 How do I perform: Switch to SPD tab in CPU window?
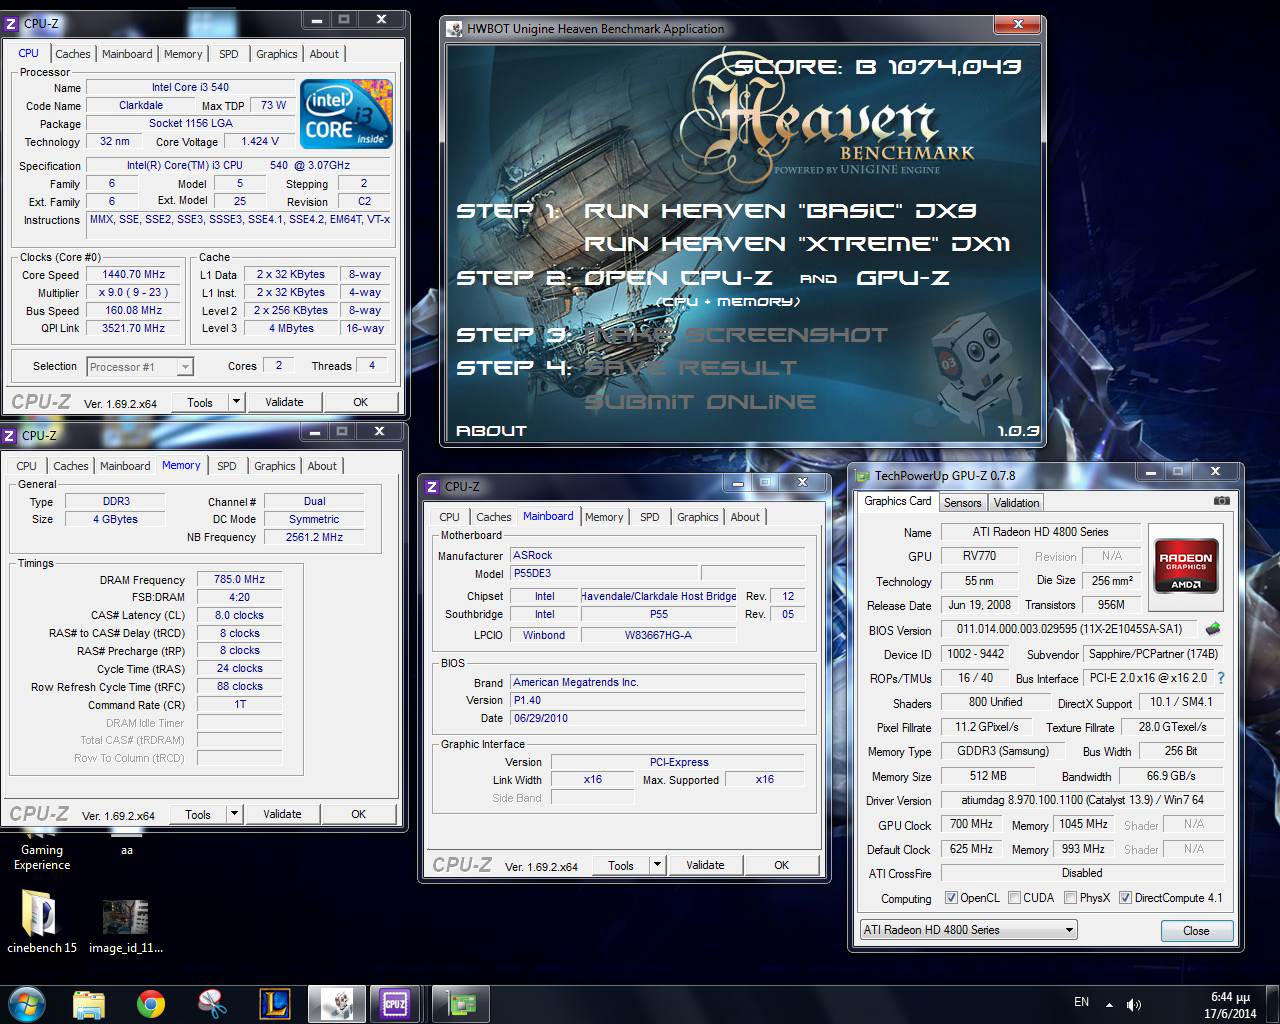click(229, 54)
